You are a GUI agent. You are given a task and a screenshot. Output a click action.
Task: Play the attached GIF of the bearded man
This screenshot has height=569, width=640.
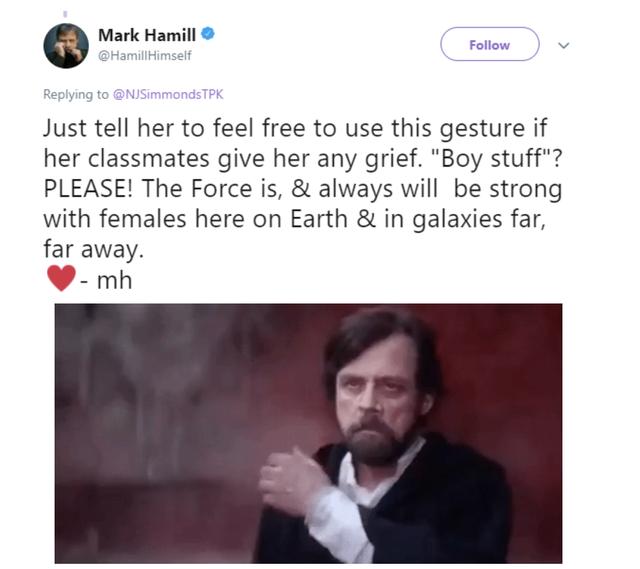coord(308,433)
